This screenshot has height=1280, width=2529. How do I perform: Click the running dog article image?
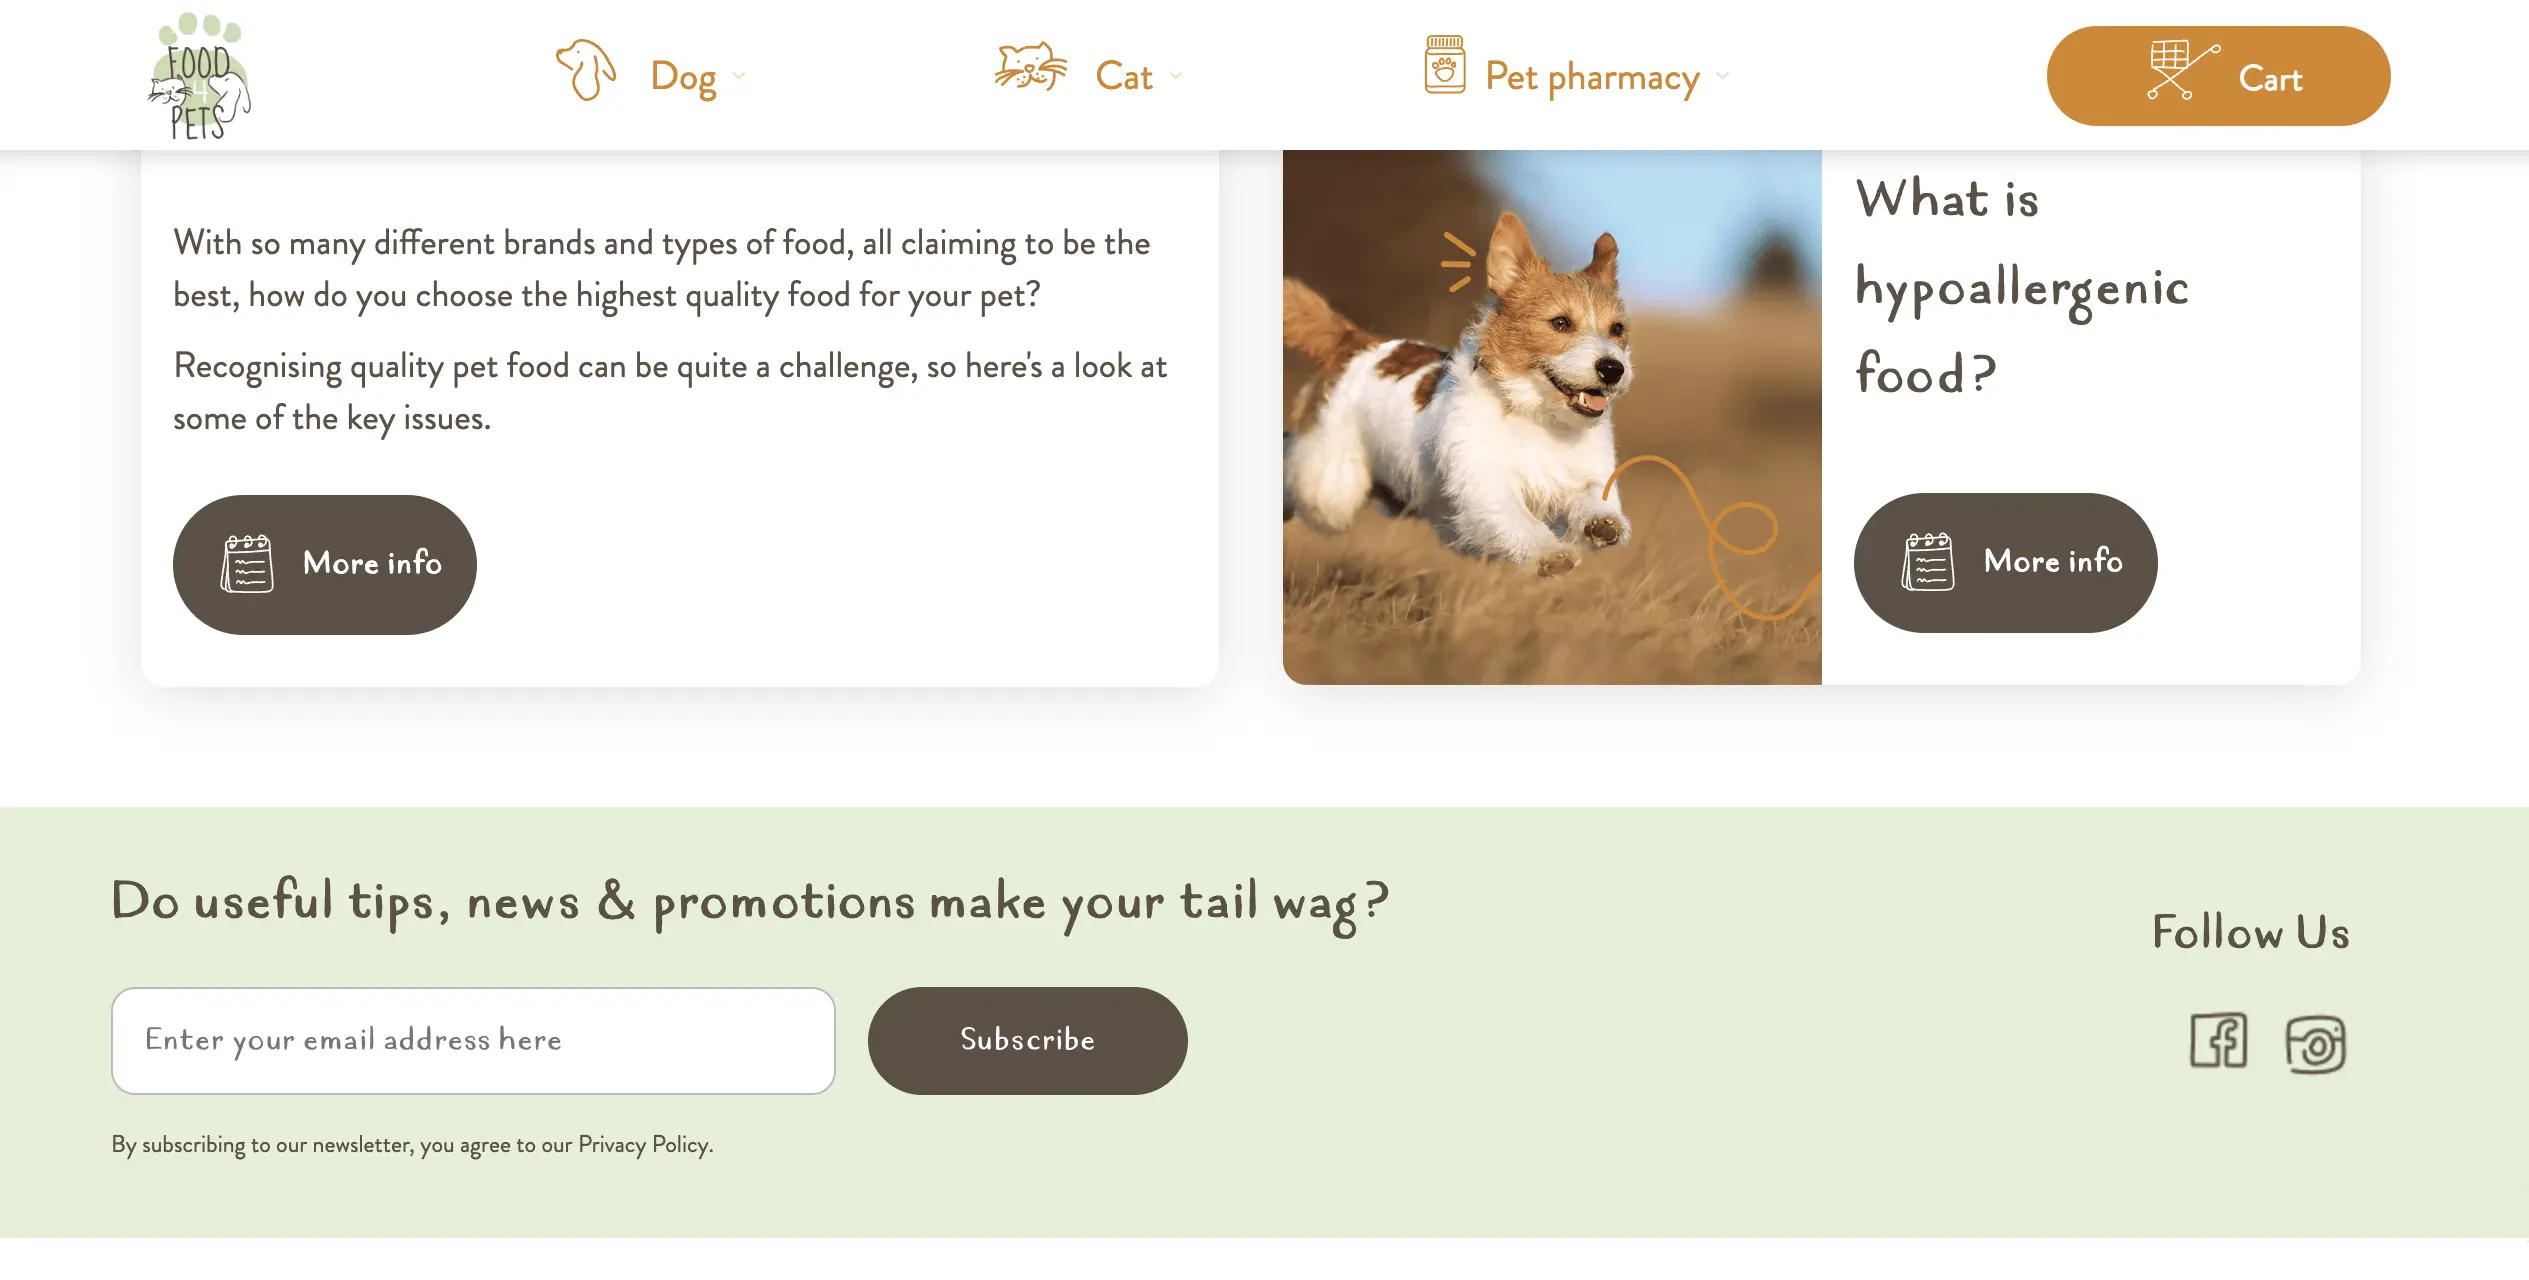pos(1552,417)
